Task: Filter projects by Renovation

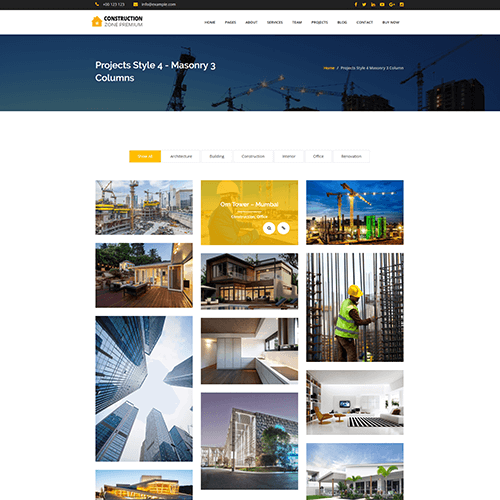Action: [x=351, y=156]
